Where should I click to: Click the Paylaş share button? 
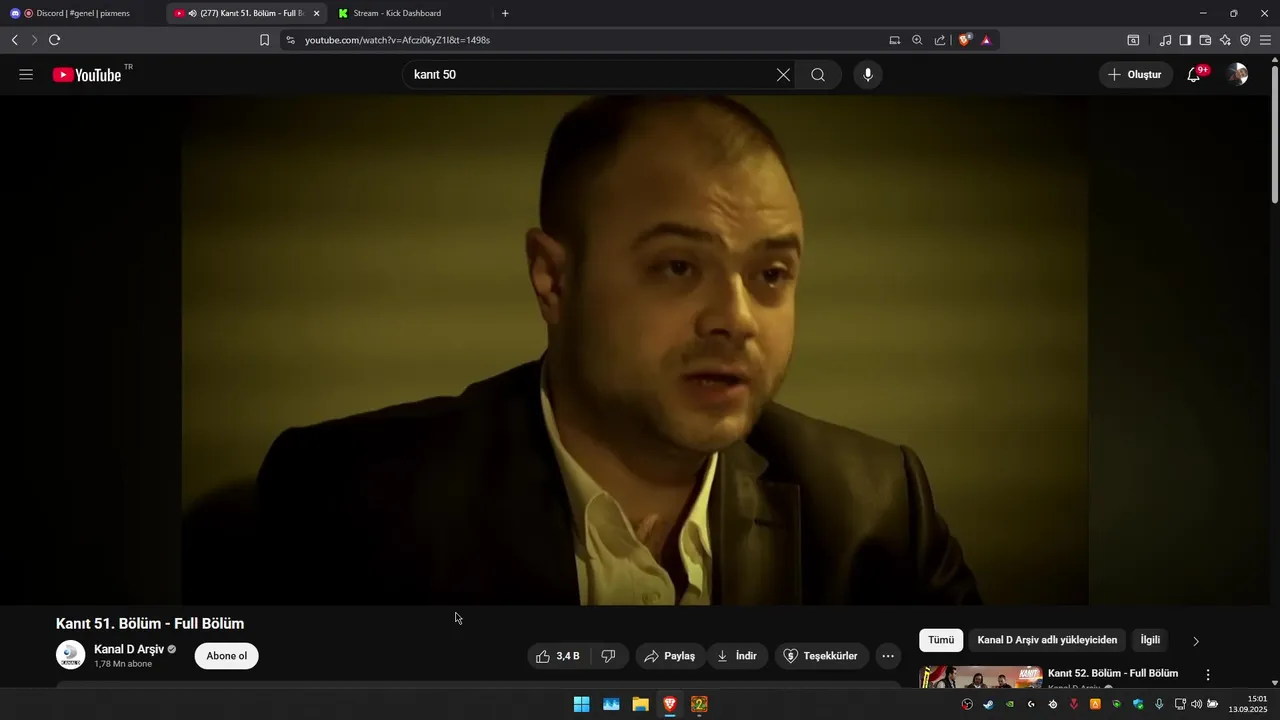point(670,656)
